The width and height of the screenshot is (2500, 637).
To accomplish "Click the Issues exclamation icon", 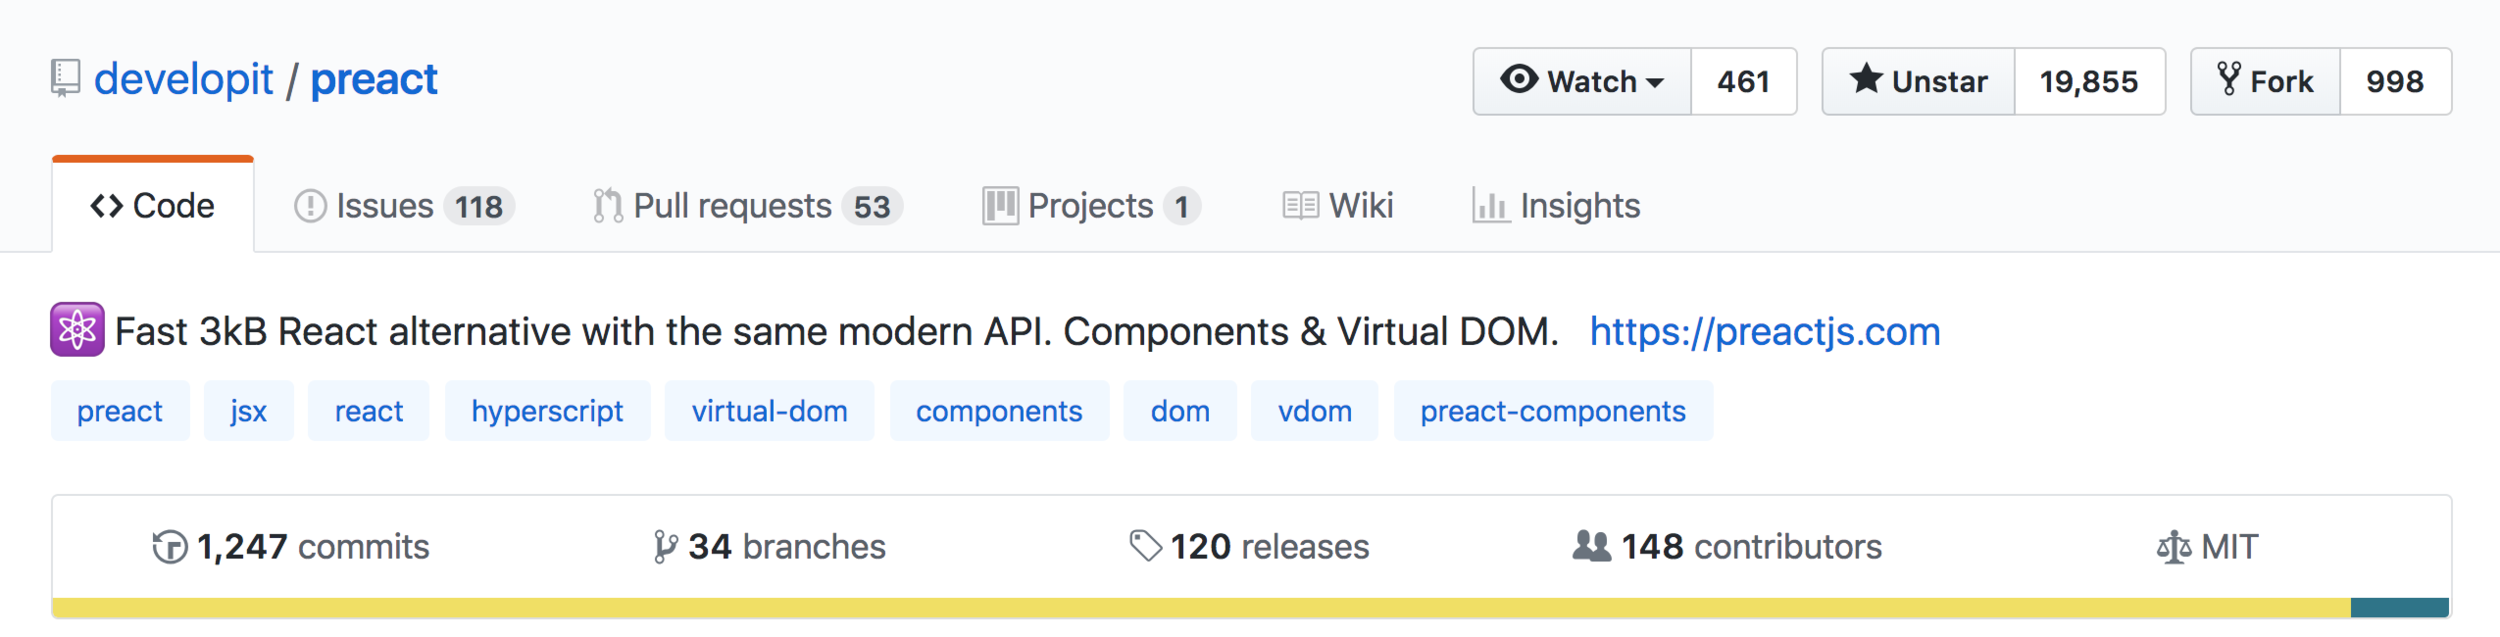I will (x=310, y=206).
